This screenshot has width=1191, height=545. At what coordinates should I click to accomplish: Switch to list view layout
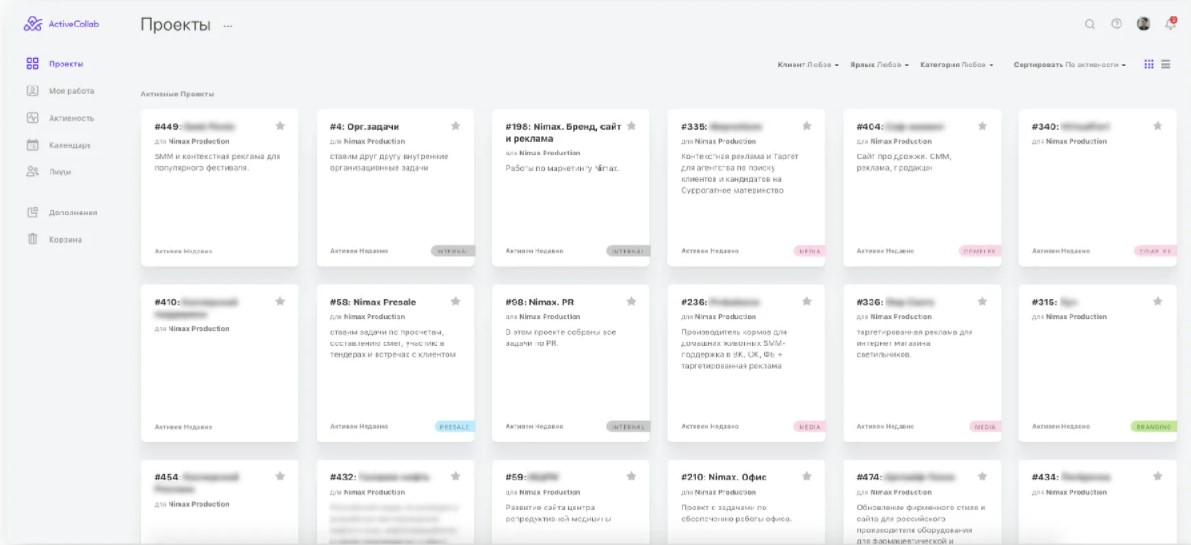[1165, 65]
